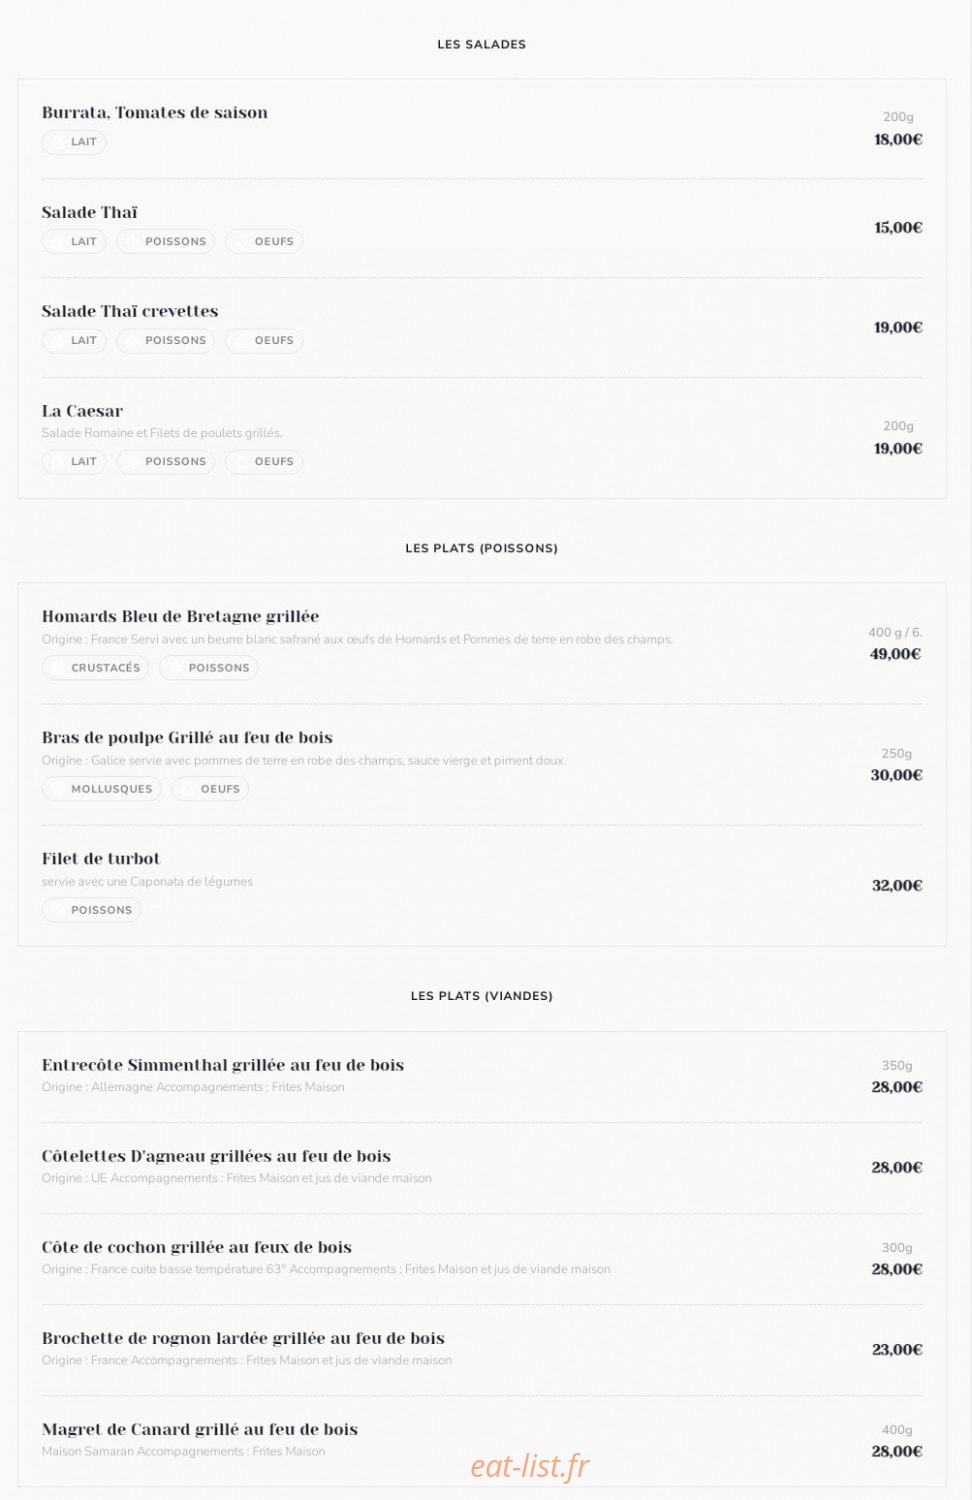Click the 49,00€ price of Homards Bleu
Viewport: 972px width, 1500px height.
896,654
